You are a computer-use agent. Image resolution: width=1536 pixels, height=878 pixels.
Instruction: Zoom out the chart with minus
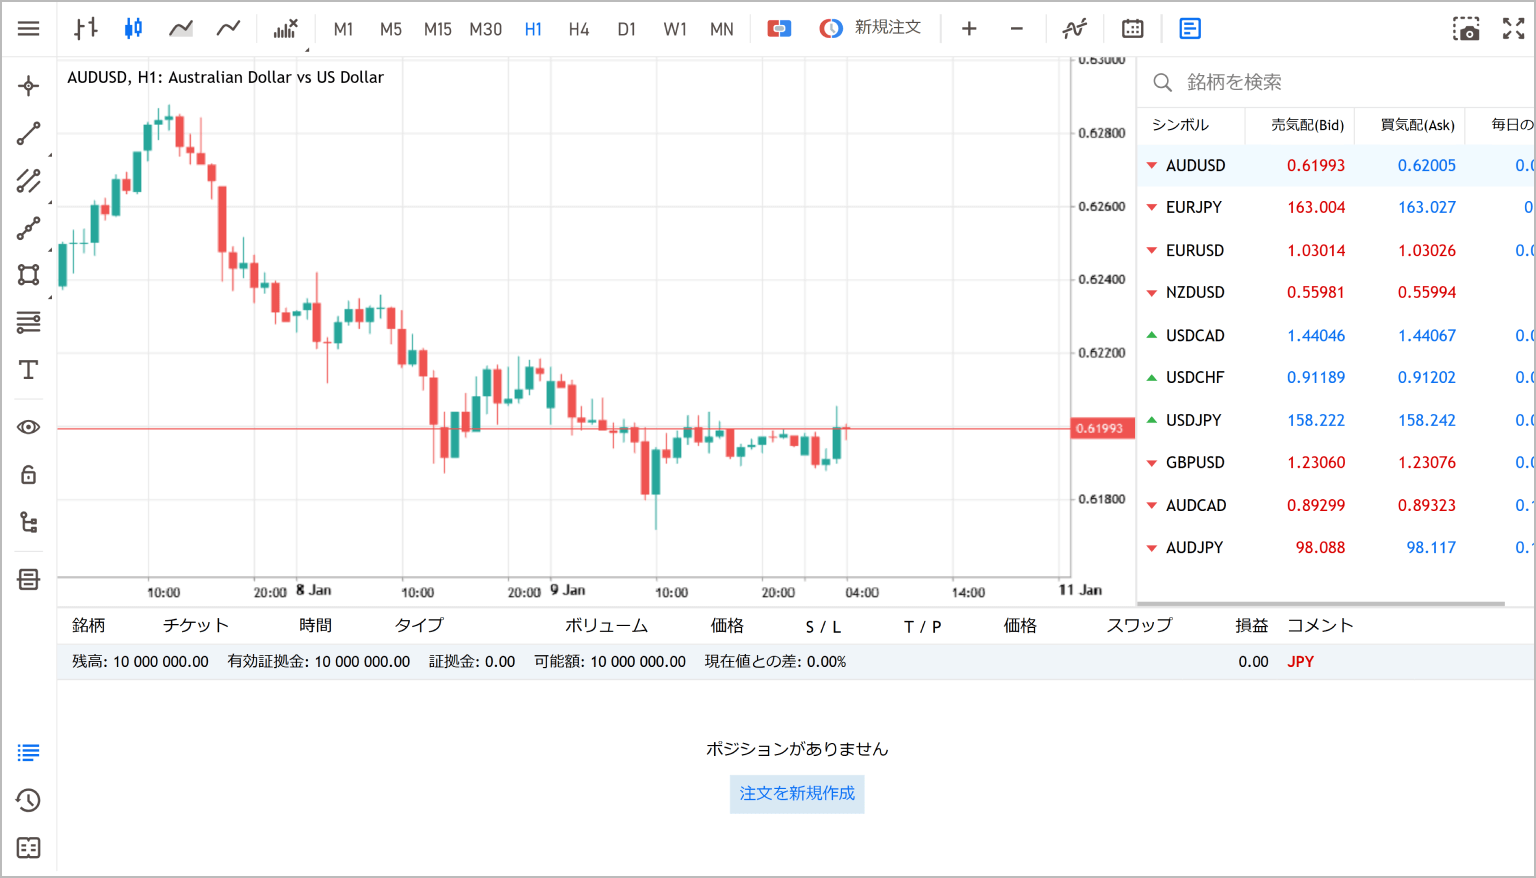[1017, 29]
